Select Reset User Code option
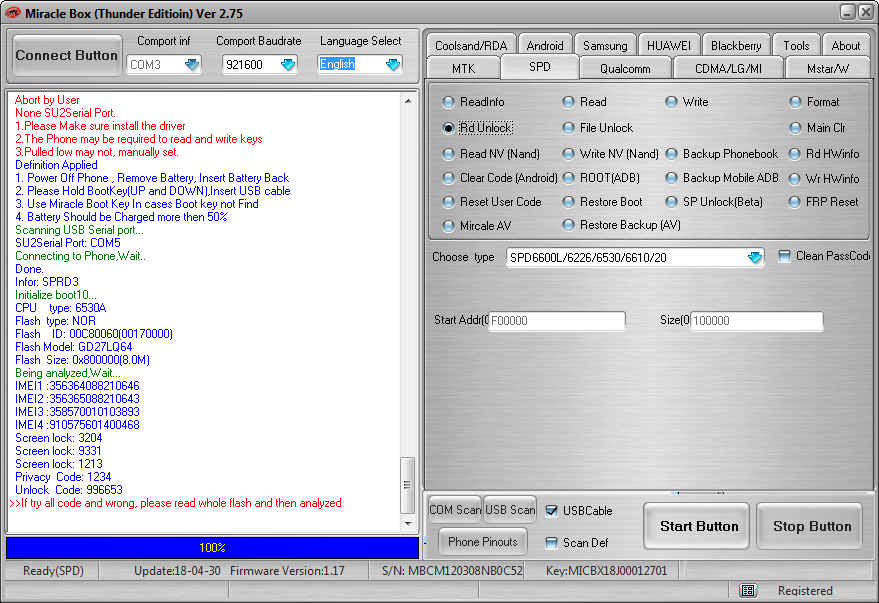The height and width of the screenshot is (603, 879). (x=492, y=202)
